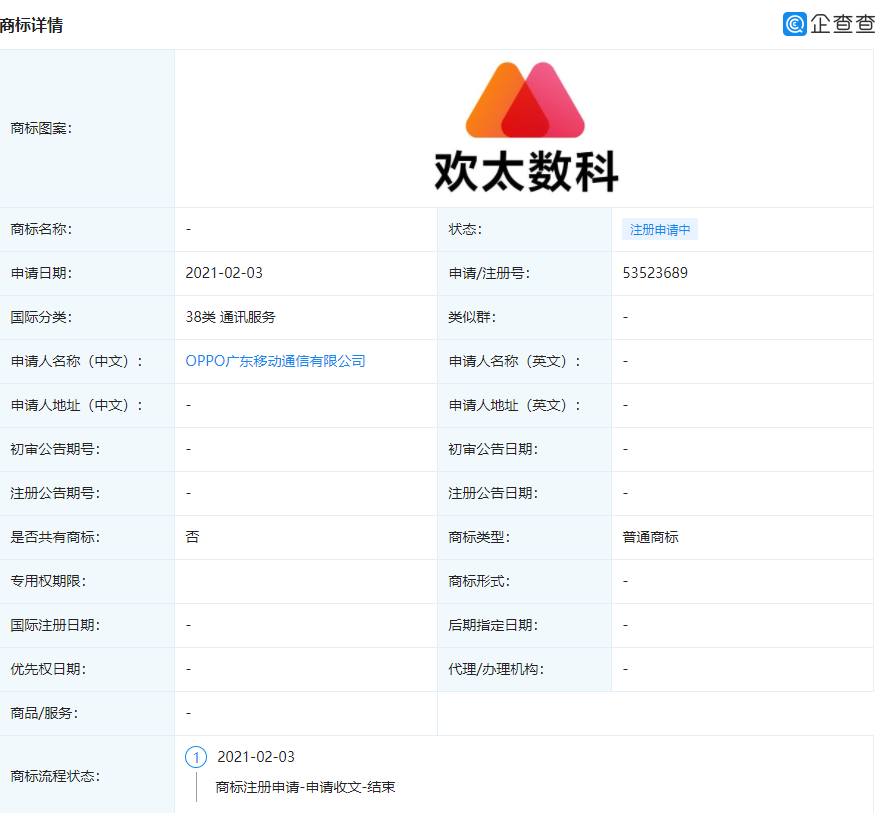The image size is (881, 813).
Task: Select registration number 53523689
Action: (x=654, y=273)
